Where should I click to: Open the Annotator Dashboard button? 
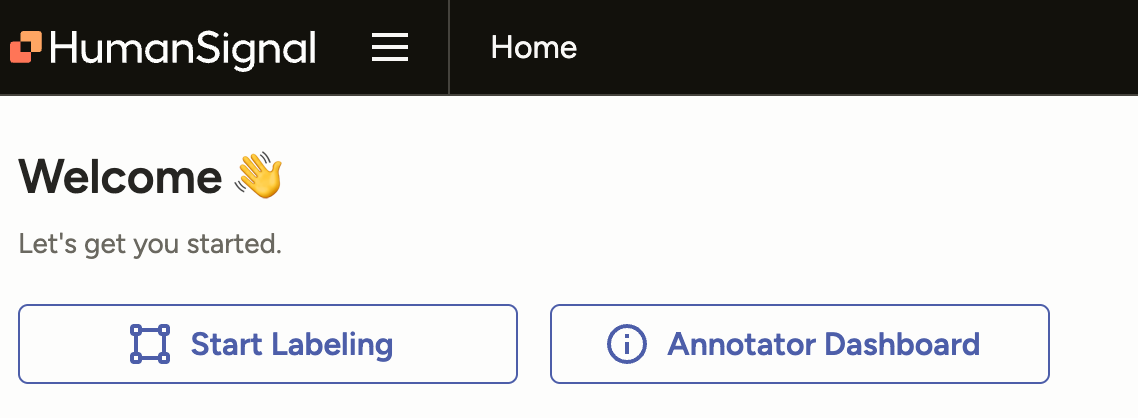point(799,344)
